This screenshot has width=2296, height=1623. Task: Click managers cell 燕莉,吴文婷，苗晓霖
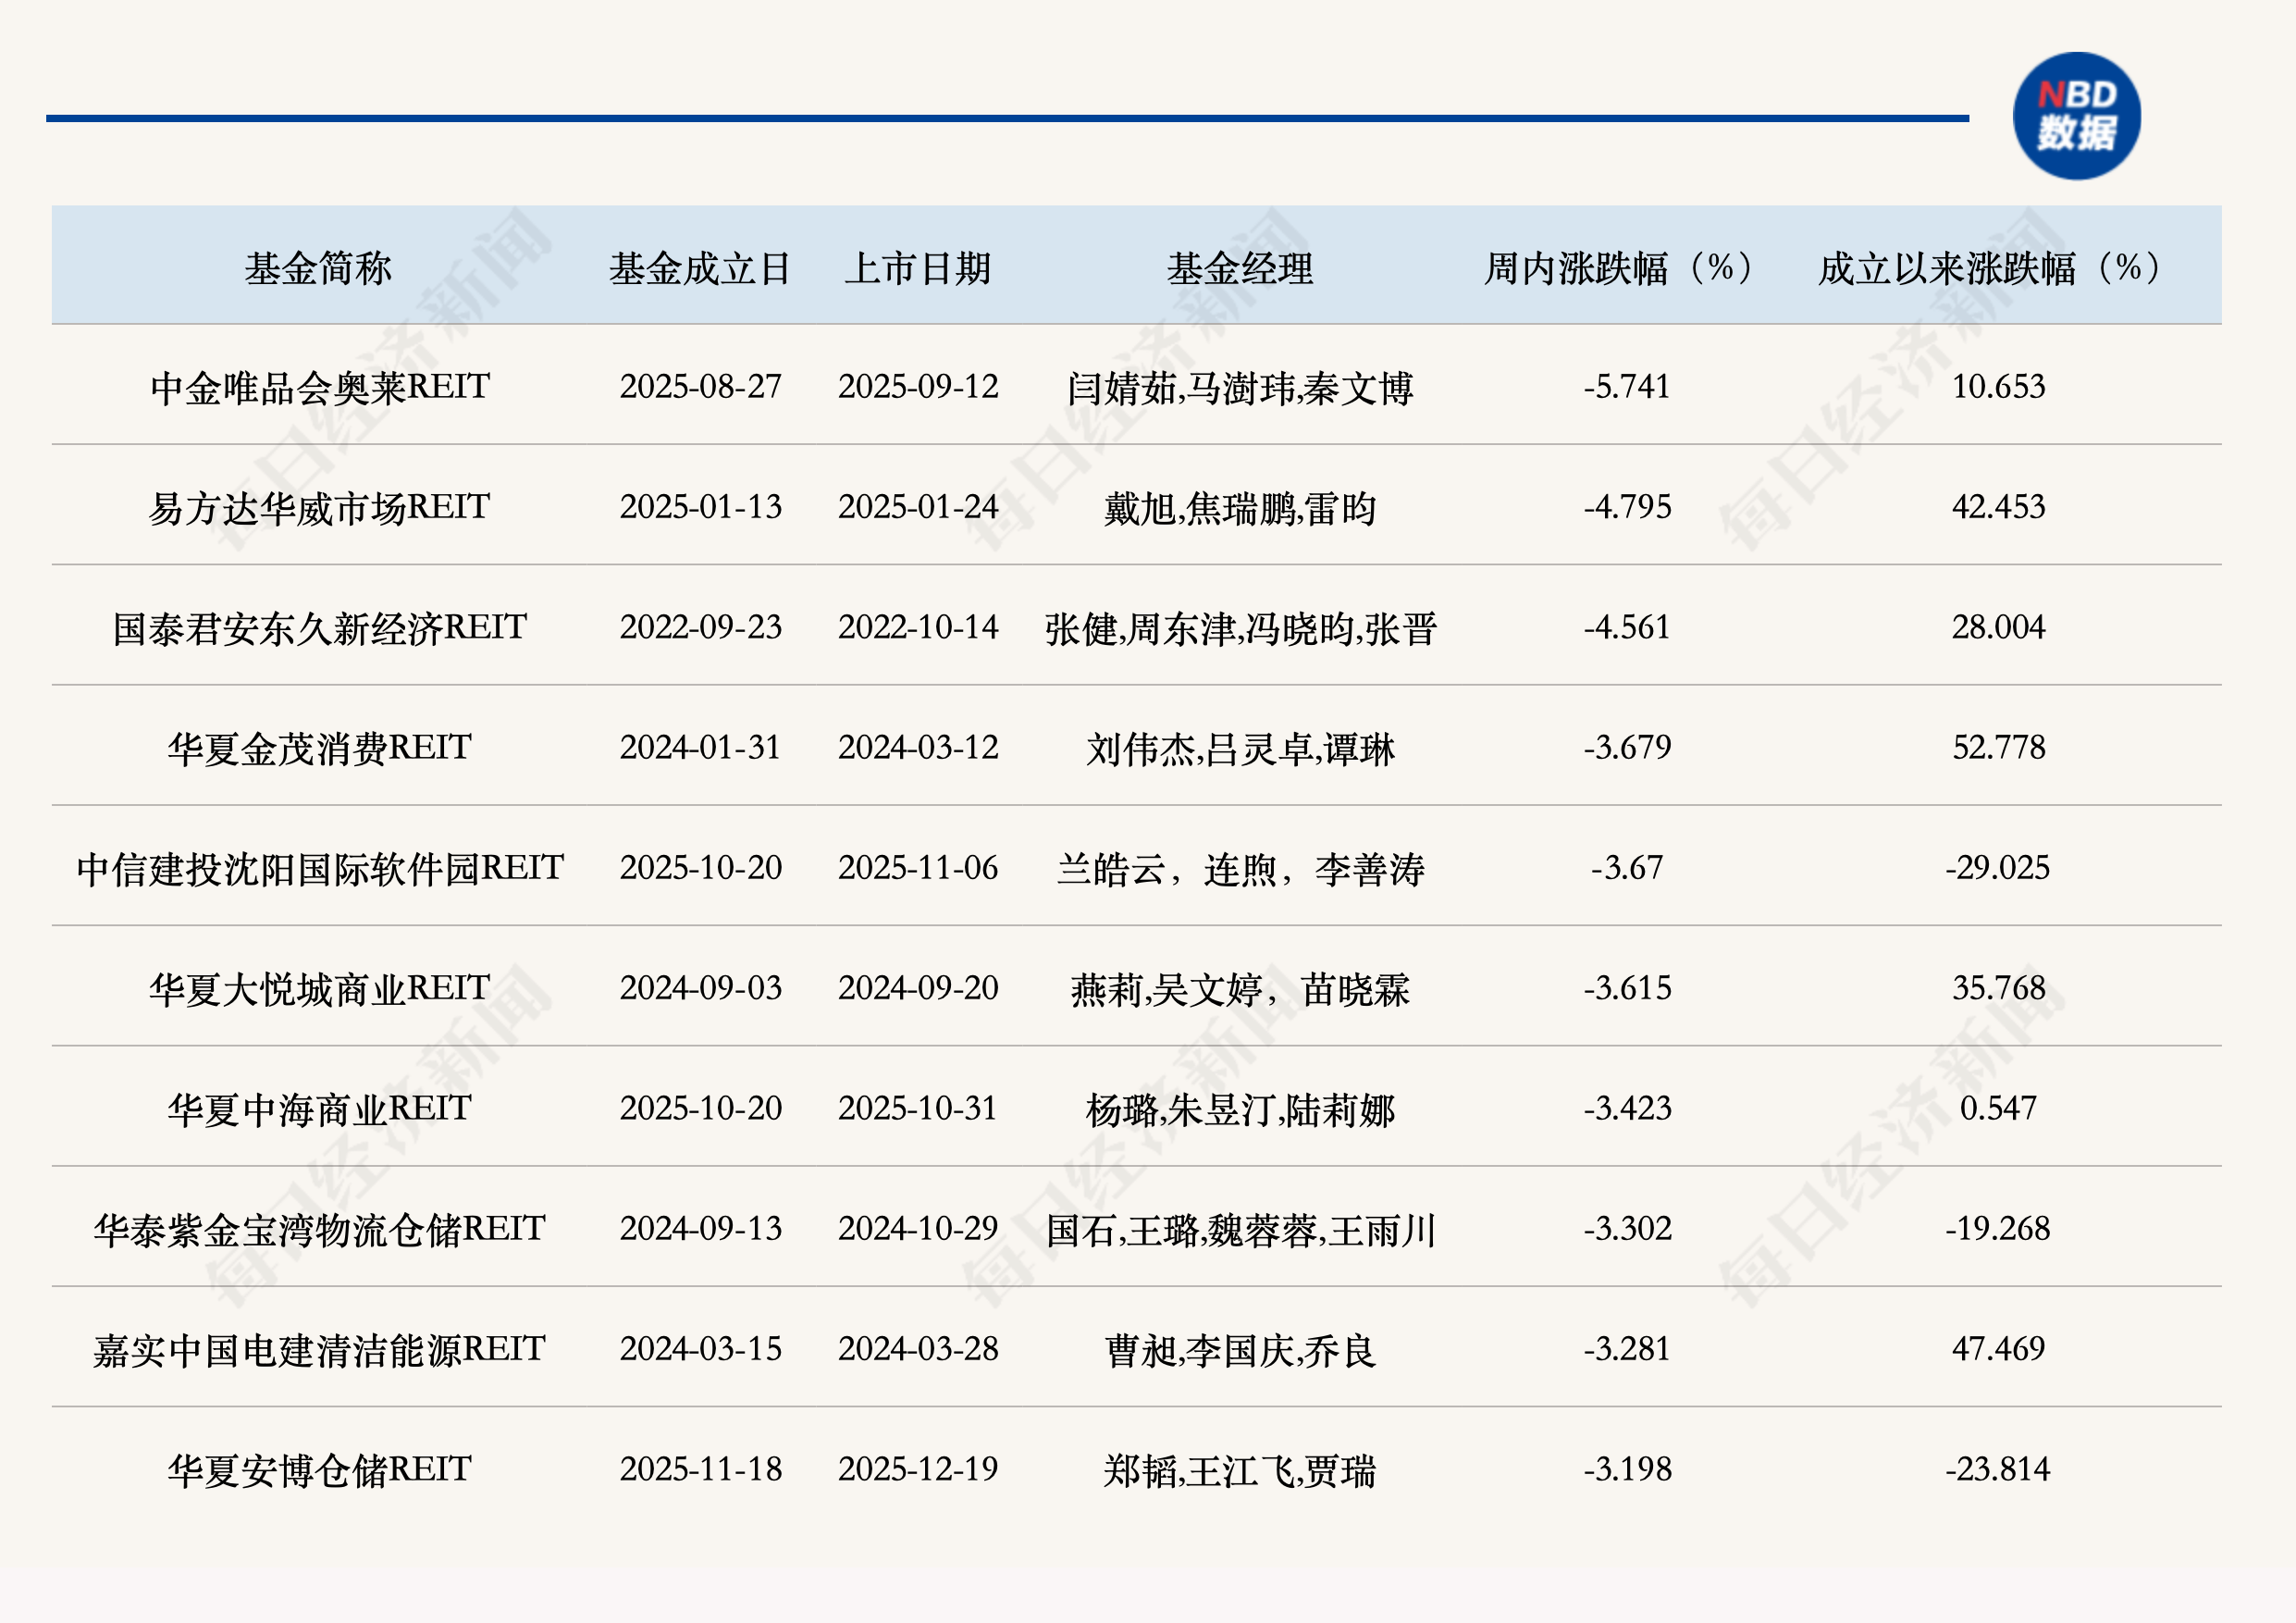pyautogui.click(x=1240, y=989)
